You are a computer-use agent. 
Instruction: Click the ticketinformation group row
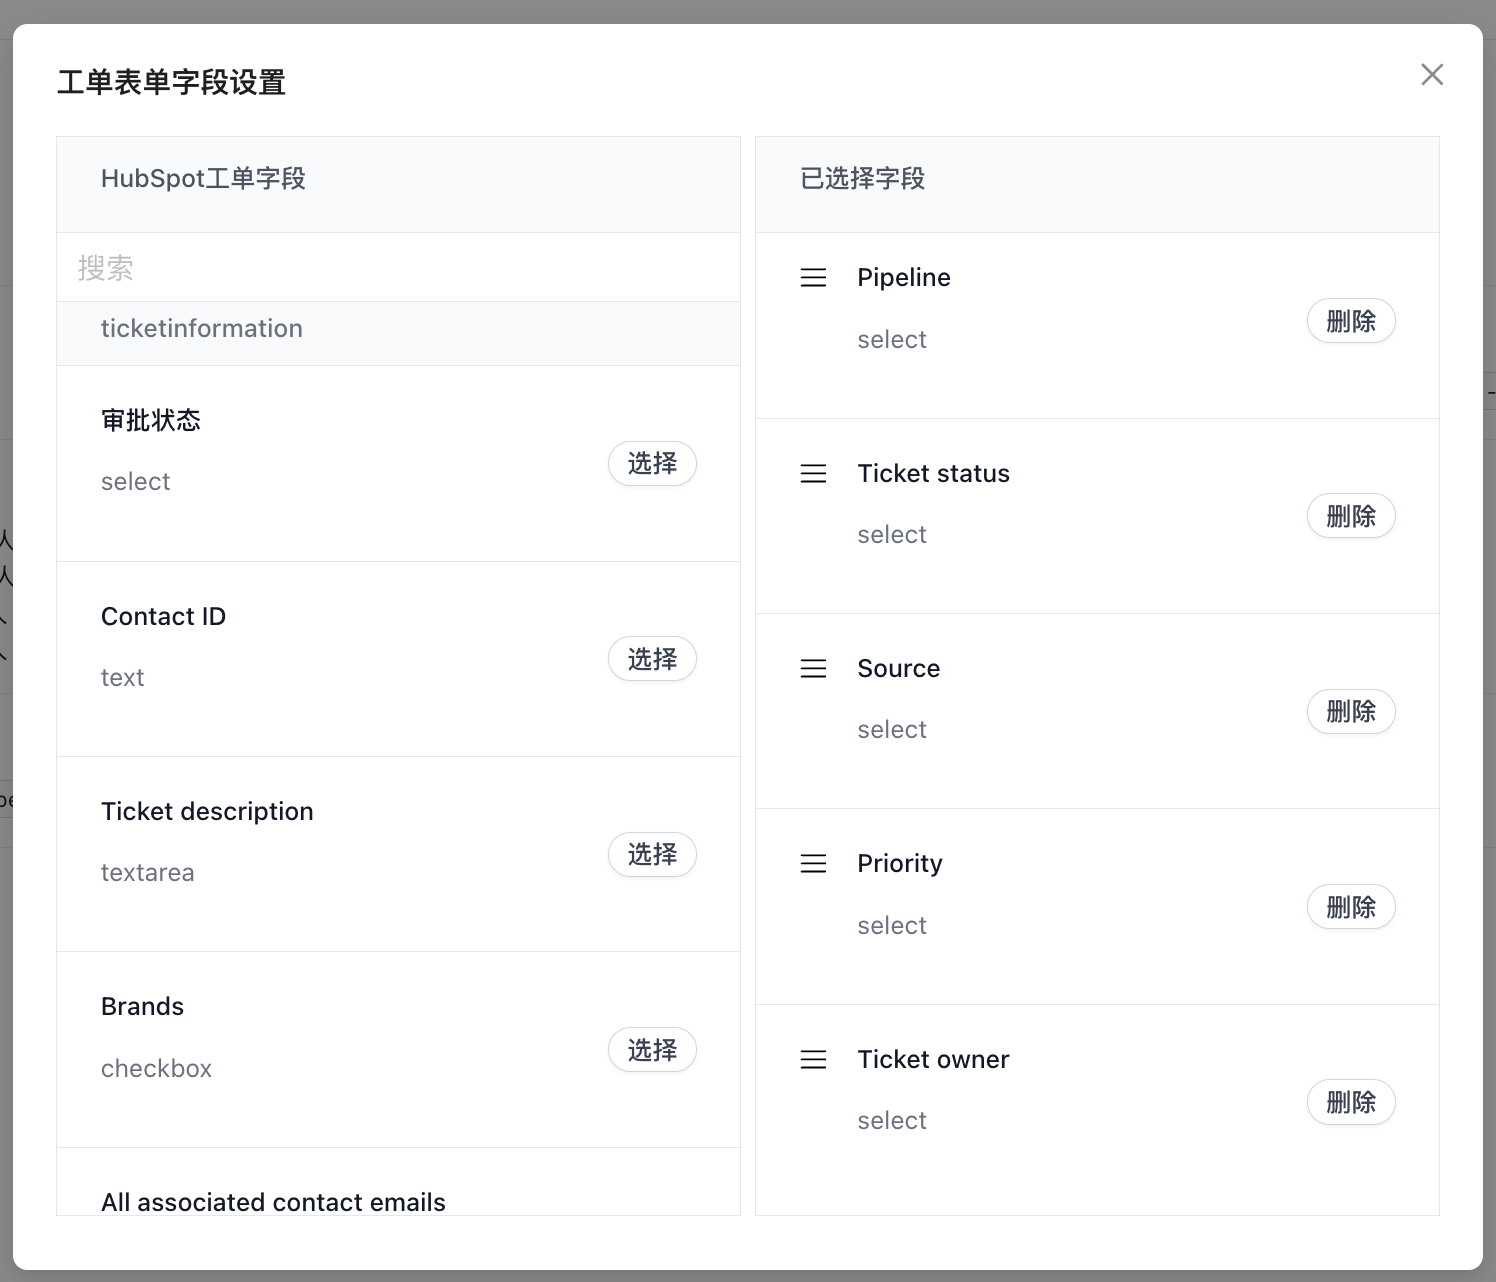pyautogui.click(x=398, y=328)
